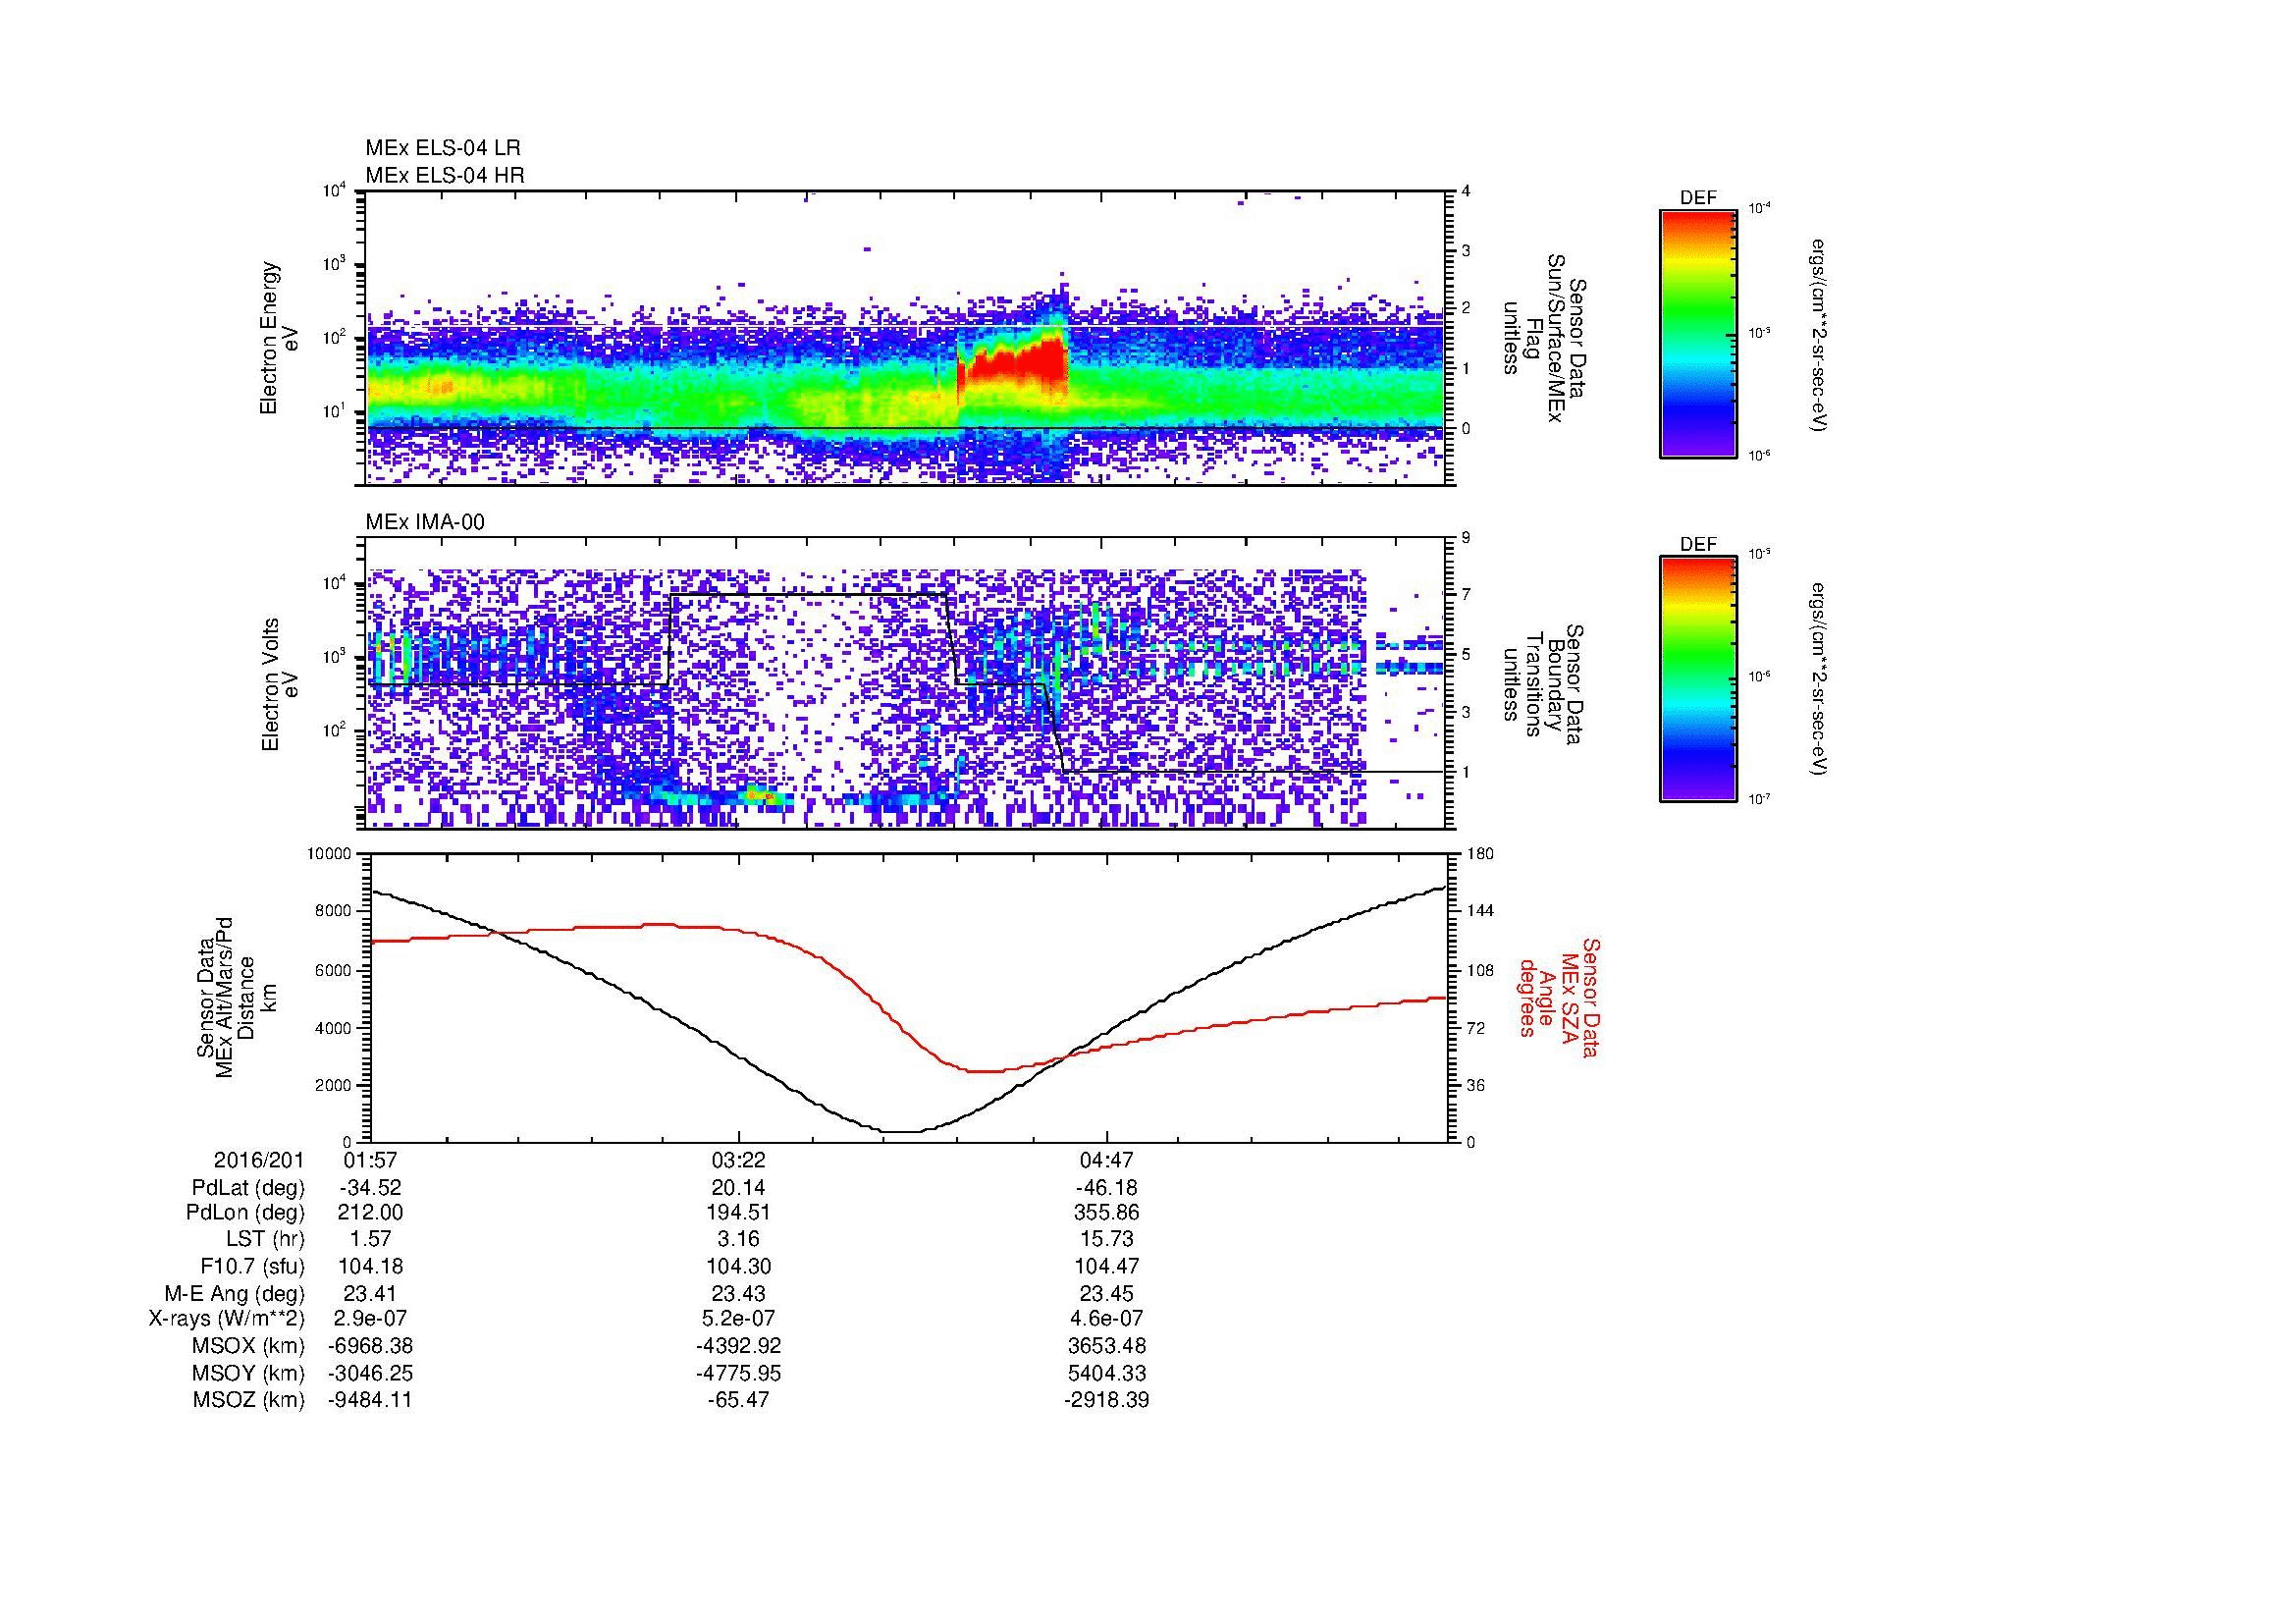Image resolution: width=2296 pixels, height=1623 pixels.
Task: Click the time tick label '01:57'
Action: (x=370, y=1160)
